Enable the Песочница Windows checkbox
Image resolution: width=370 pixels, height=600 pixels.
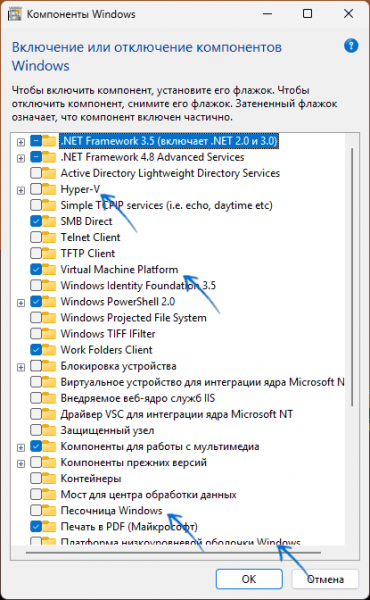(36, 510)
